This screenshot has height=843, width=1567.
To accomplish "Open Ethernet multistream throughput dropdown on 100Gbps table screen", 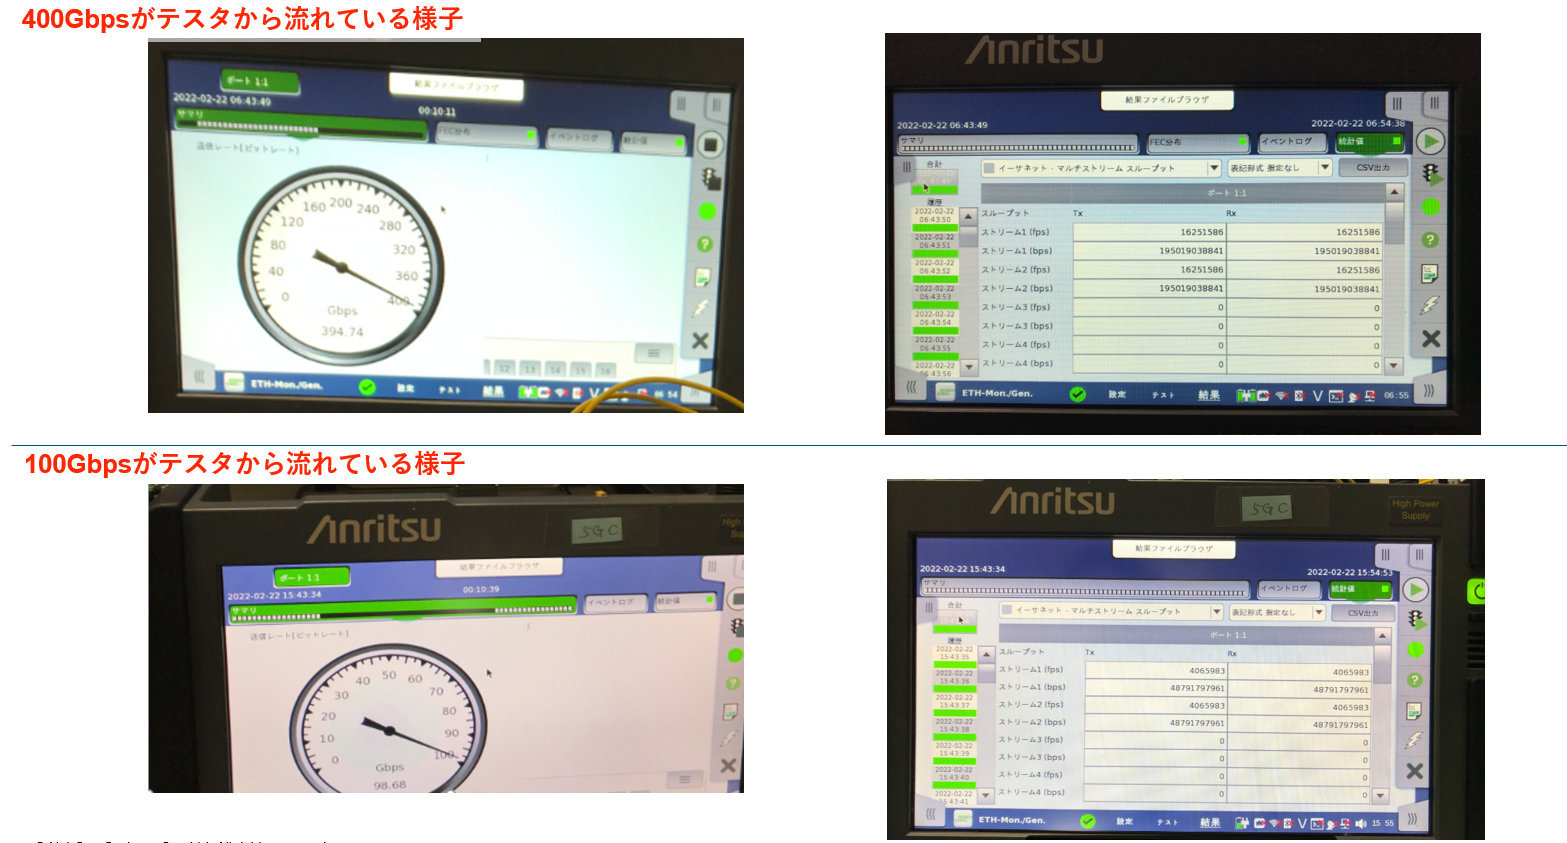I will point(1111,611).
